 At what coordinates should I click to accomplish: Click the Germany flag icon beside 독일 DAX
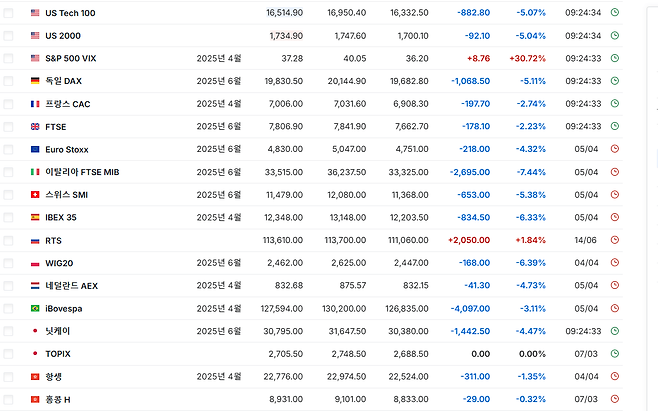(x=35, y=81)
